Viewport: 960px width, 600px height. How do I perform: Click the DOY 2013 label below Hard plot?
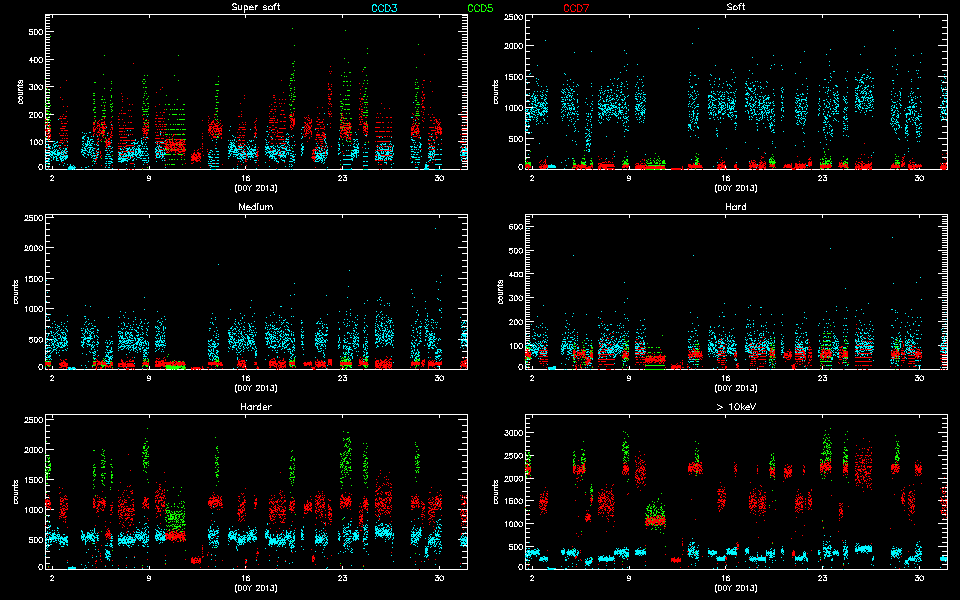pyautogui.click(x=735, y=387)
